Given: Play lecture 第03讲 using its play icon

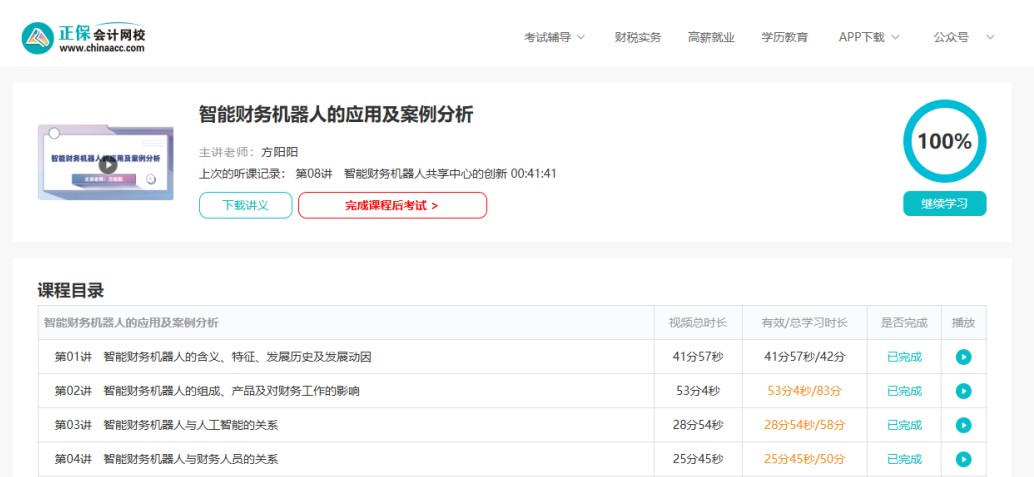Looking at the screenshot, I should [963, 425].
